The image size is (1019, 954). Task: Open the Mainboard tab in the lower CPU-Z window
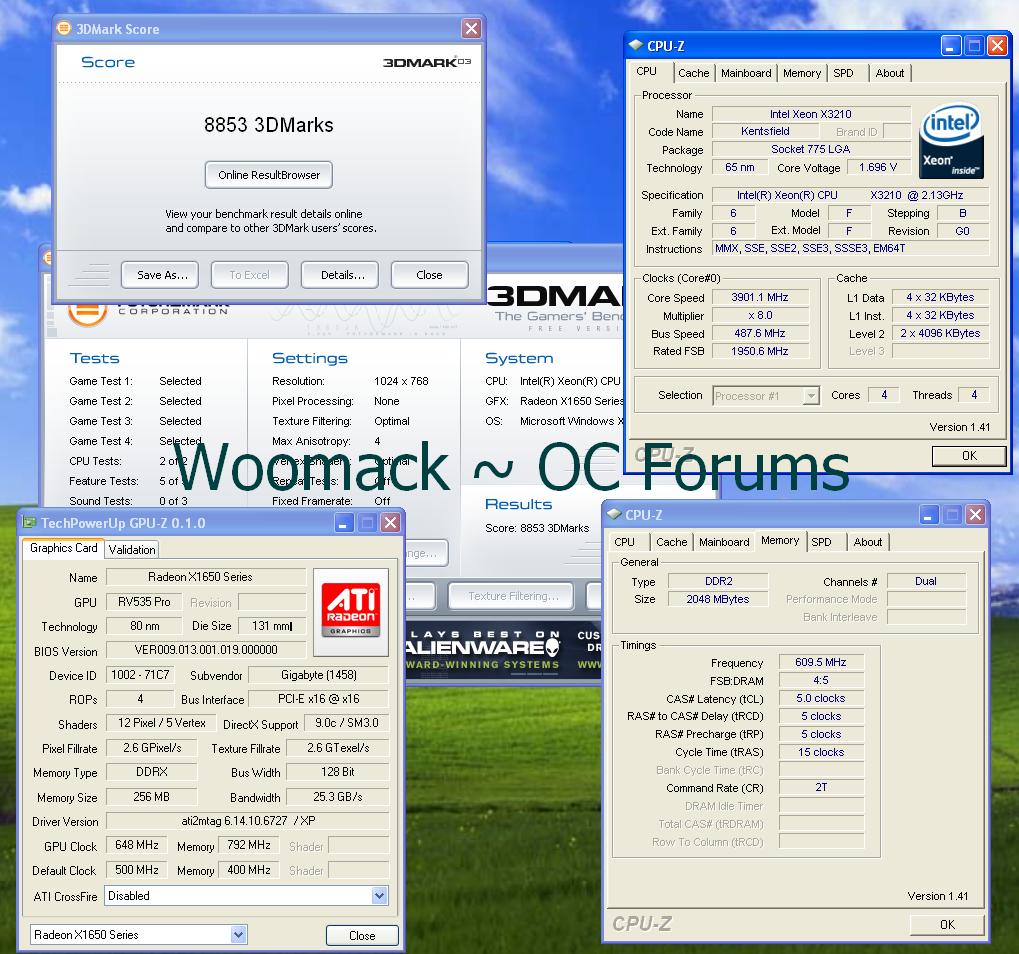tap(724, 542)
